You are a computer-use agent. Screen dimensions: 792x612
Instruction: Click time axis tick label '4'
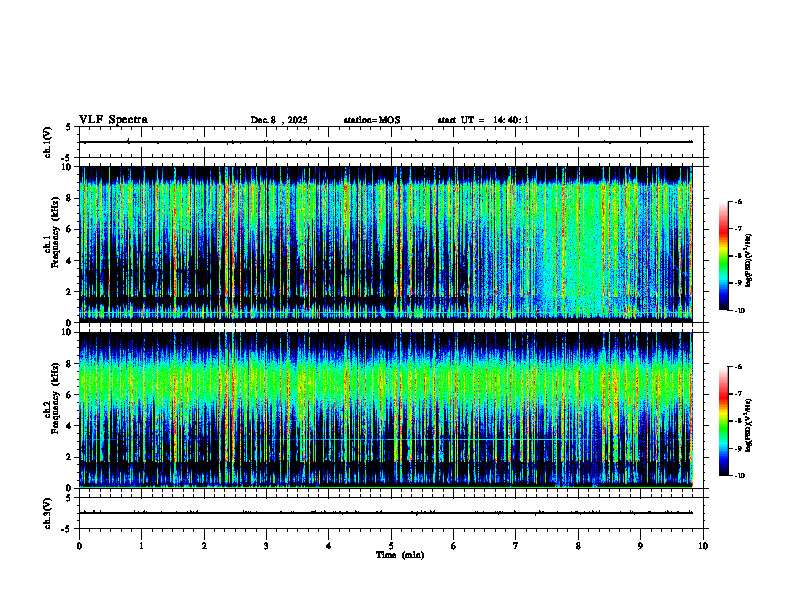[329, 546]
